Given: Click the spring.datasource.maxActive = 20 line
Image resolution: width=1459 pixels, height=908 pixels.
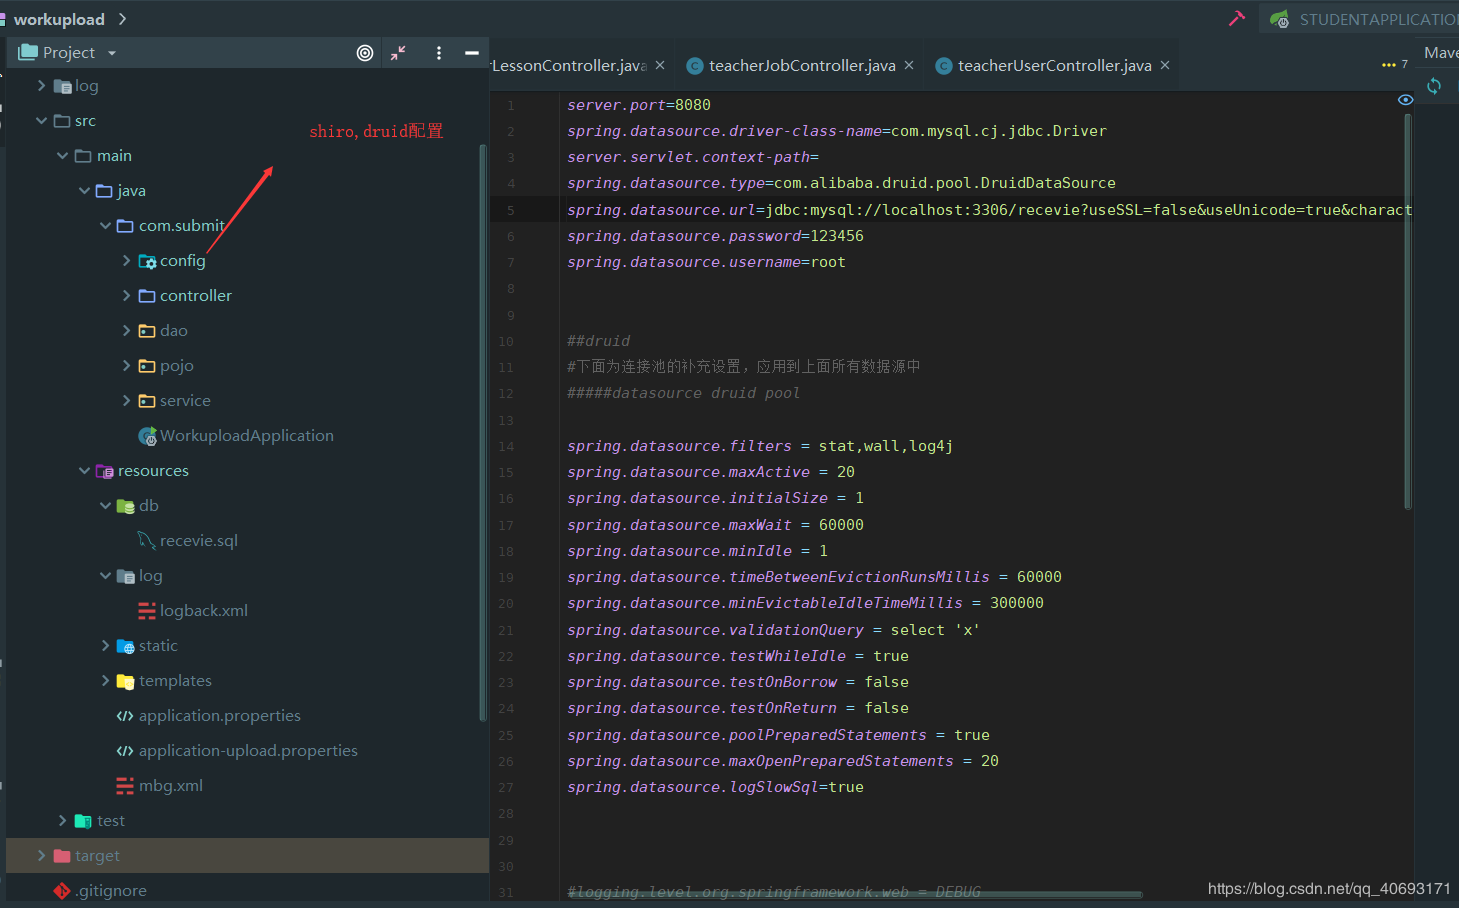Looking at the screenshot, I should (x=711, y=472).
